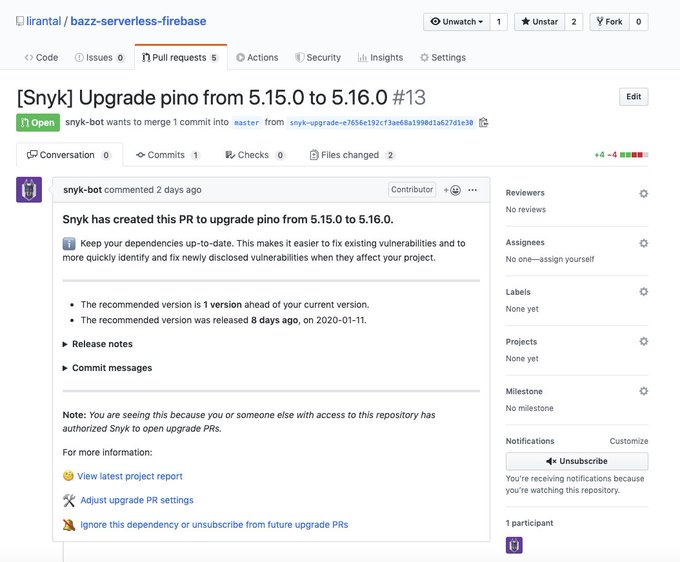Copy the branch name with clipboard icon
The height and width of the screenshot is (562, 680).
point(484,123)
